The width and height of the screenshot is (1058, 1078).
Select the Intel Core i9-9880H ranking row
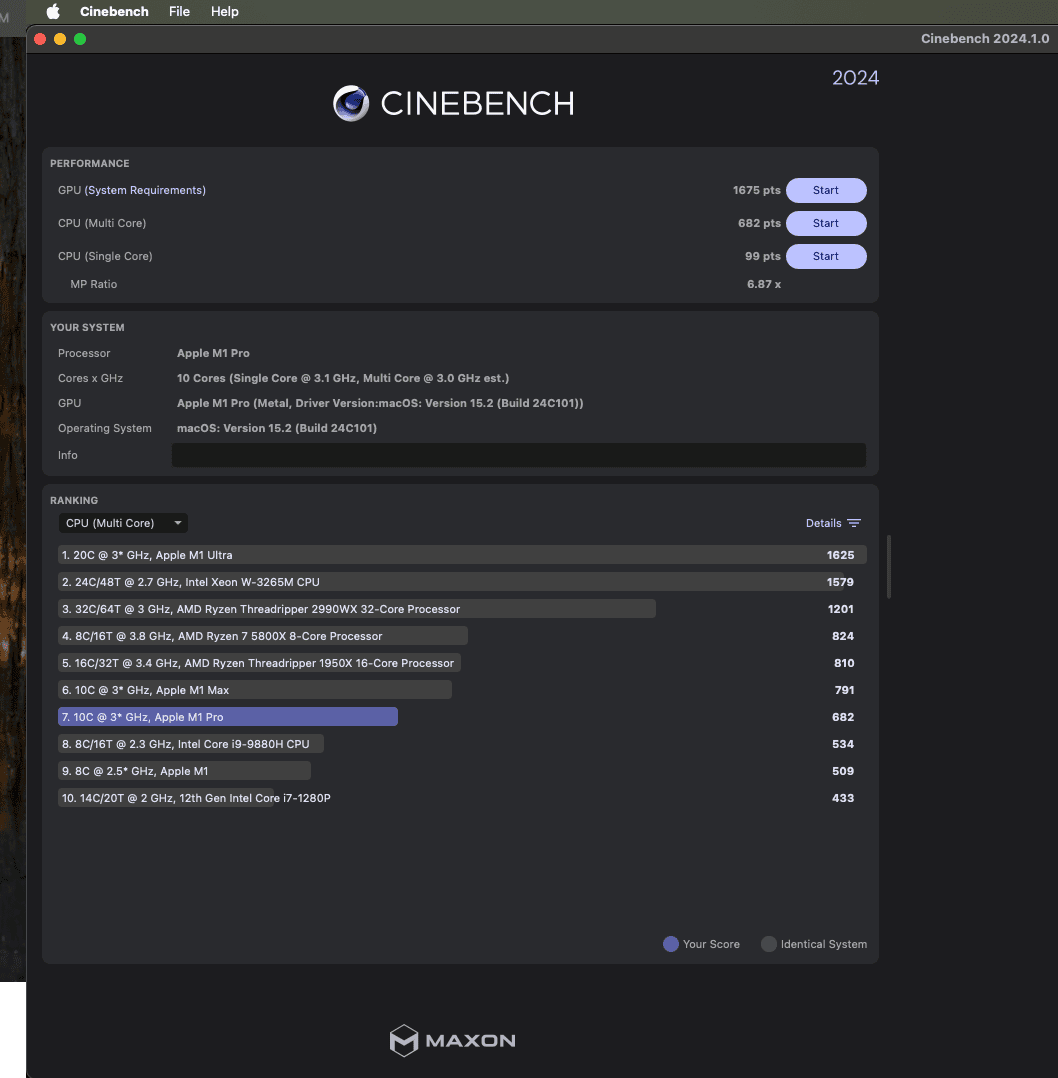pos(462,744)
